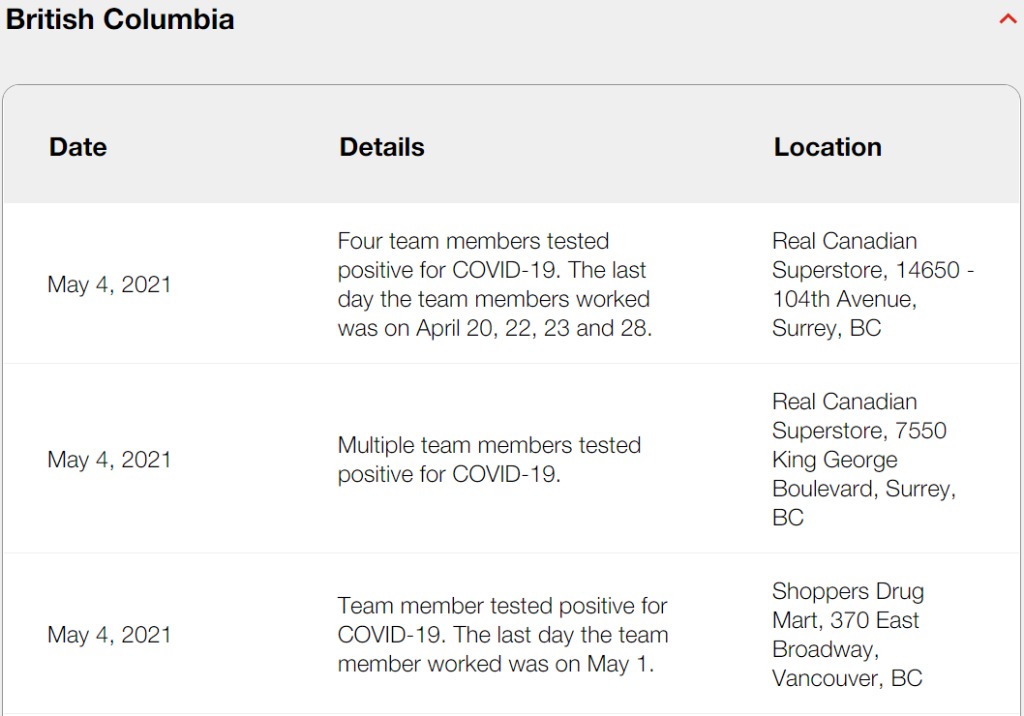The width and height of the screenshot is (1024, 716).
Task: Click the 'King George' address line
Action: pyautogui.click(x=835, y=460)
